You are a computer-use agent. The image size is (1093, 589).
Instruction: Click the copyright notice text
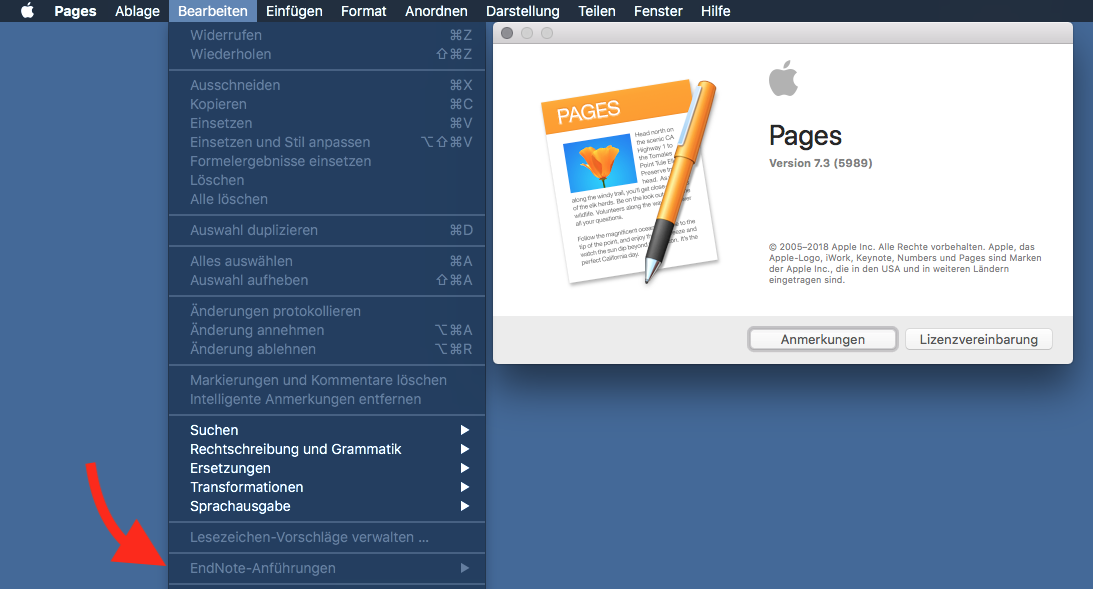click(x=905, y=263)
